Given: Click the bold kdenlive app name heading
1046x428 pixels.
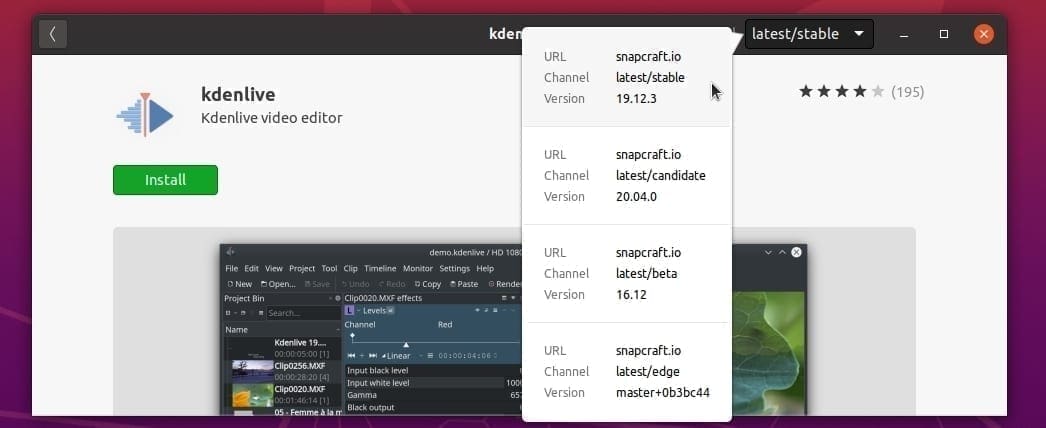Looking at the screenshot, I should [238, 94].
